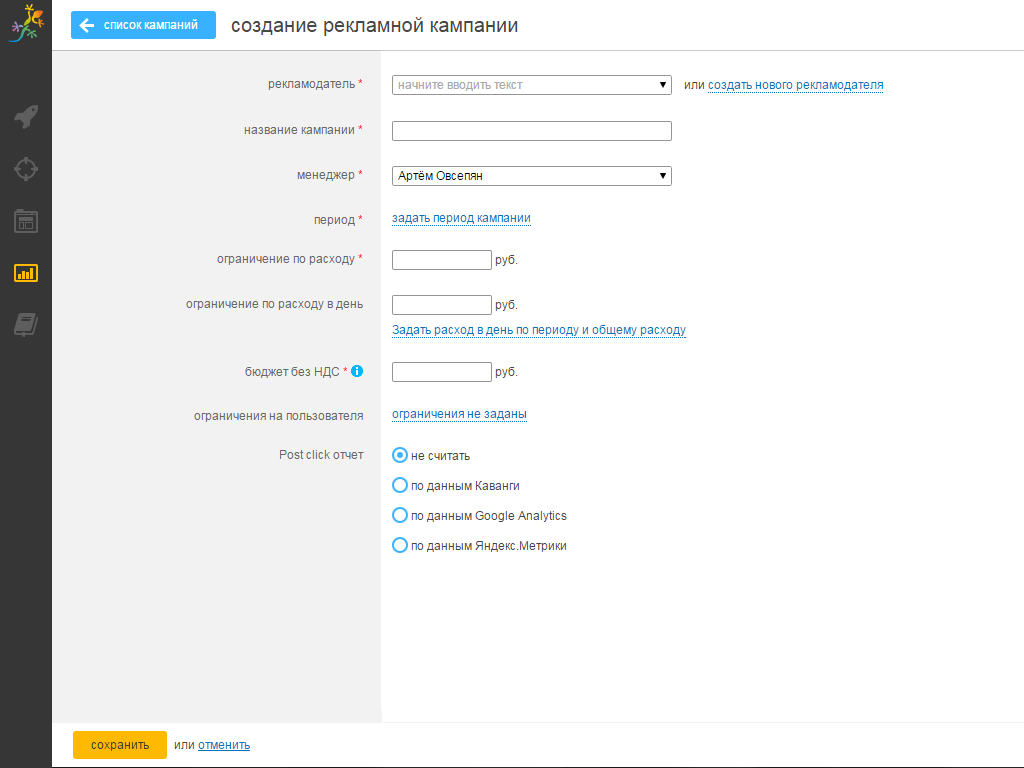This screenshot has width=1024, height=768.
Task: Click the 'название кампании' text field
Action: click(531, 131)
